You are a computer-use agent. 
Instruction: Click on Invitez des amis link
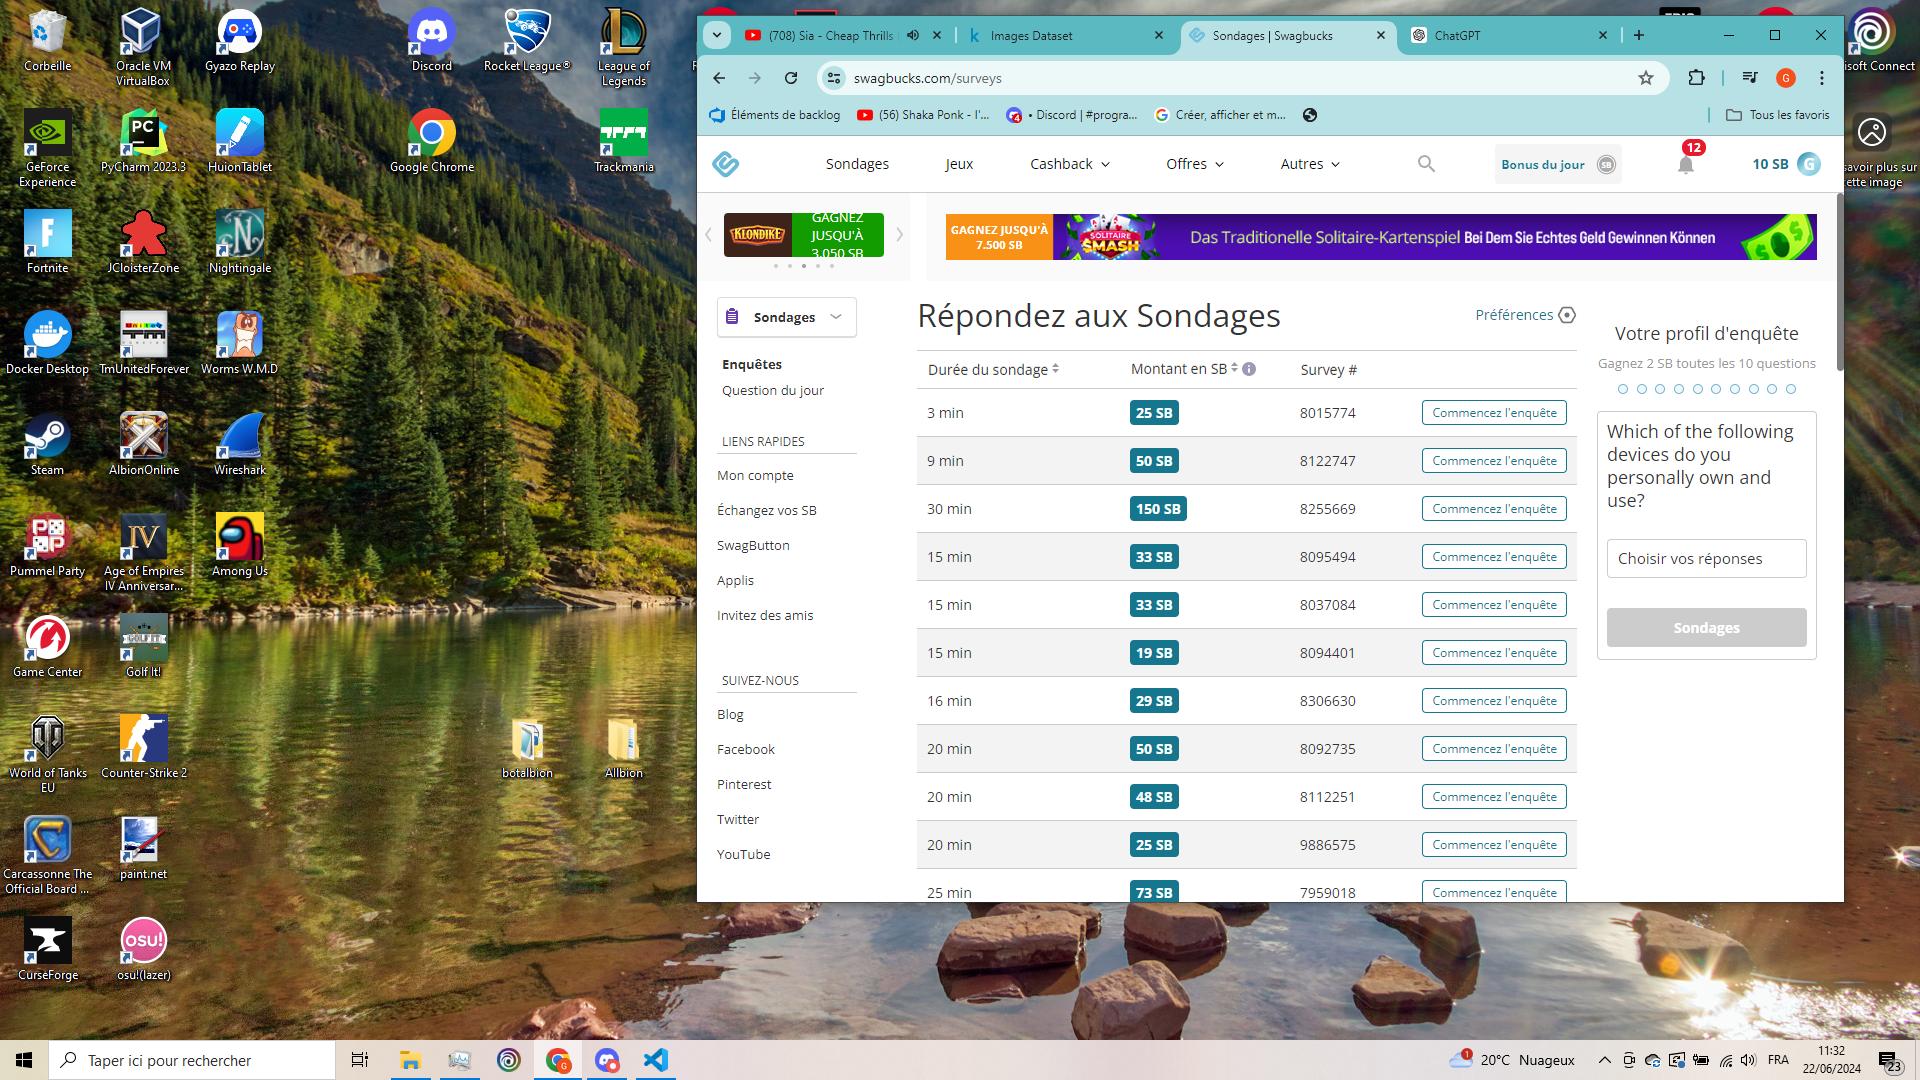[x=764, y=615]
